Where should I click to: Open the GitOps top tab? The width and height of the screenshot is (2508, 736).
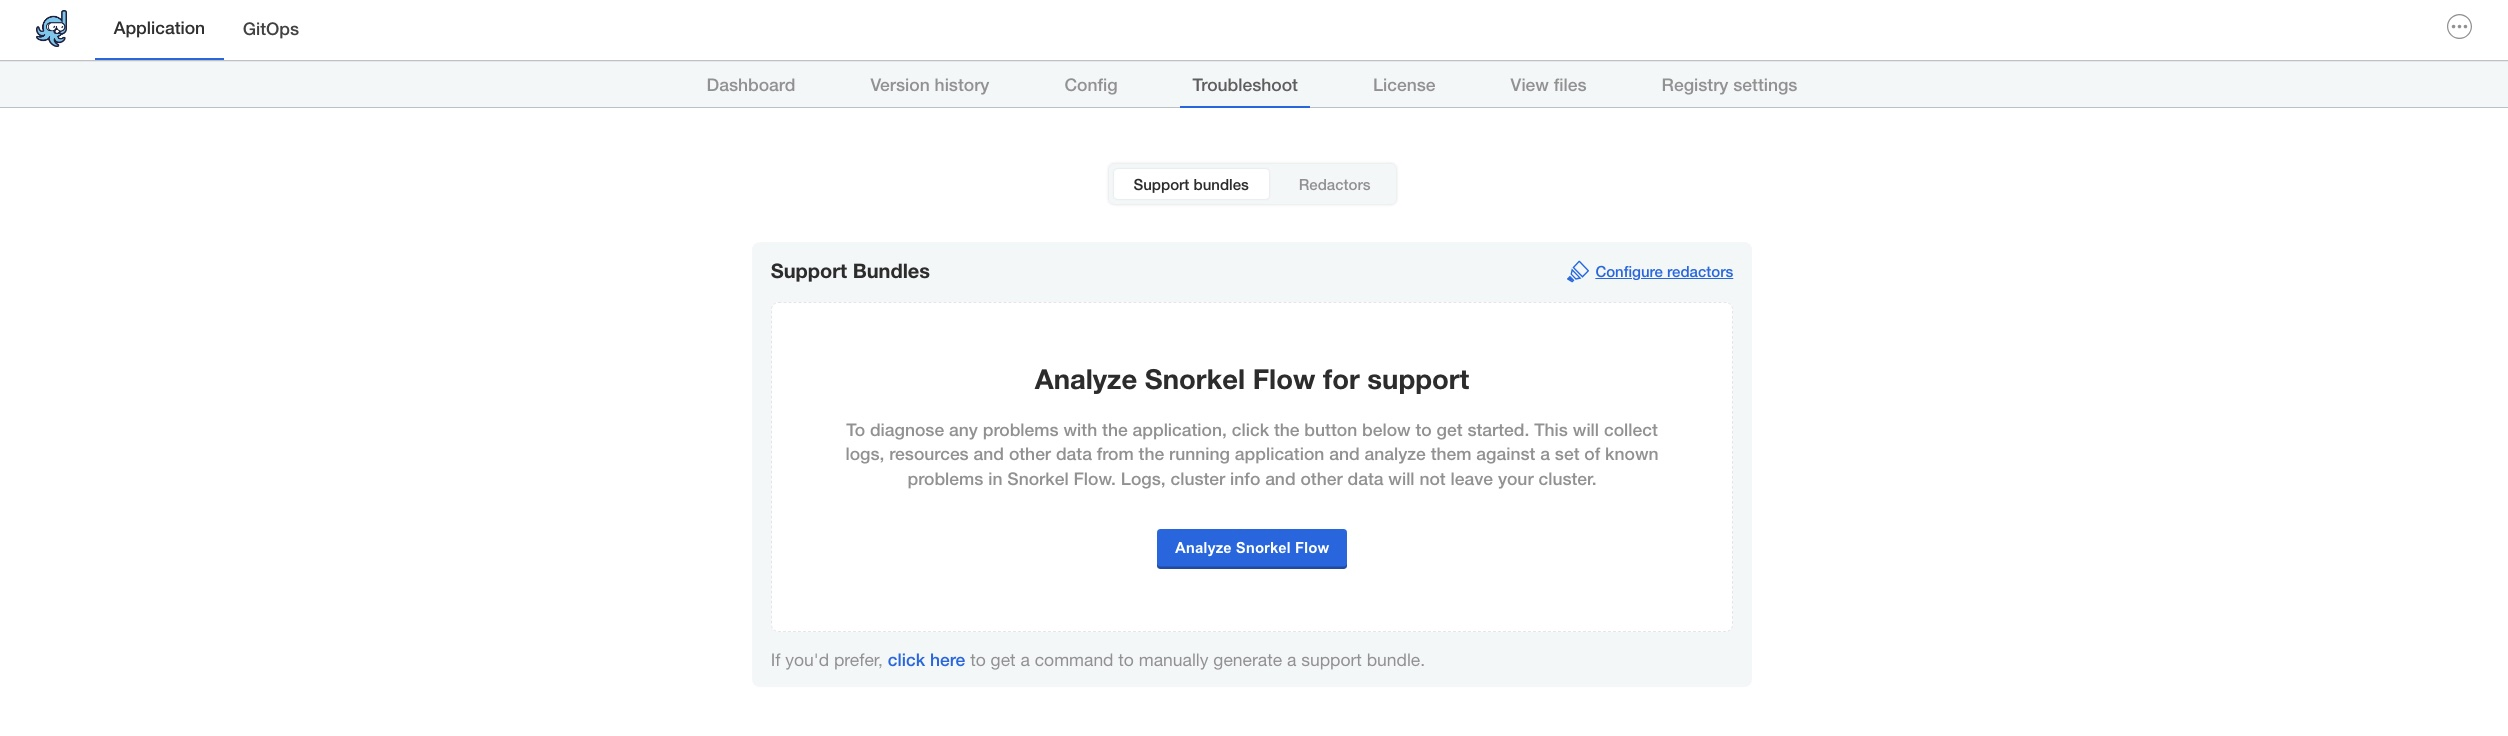coord(271,29)
